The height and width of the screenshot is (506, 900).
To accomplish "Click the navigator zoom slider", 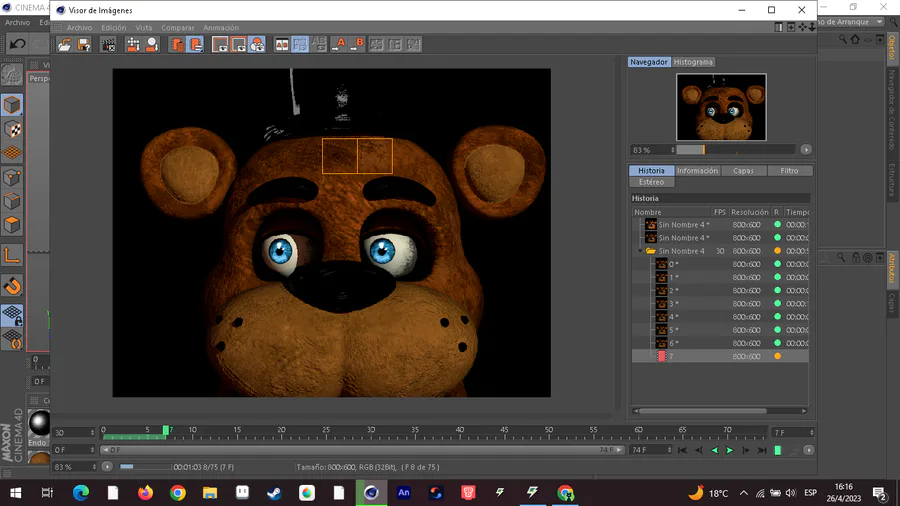I will [736, 150].
